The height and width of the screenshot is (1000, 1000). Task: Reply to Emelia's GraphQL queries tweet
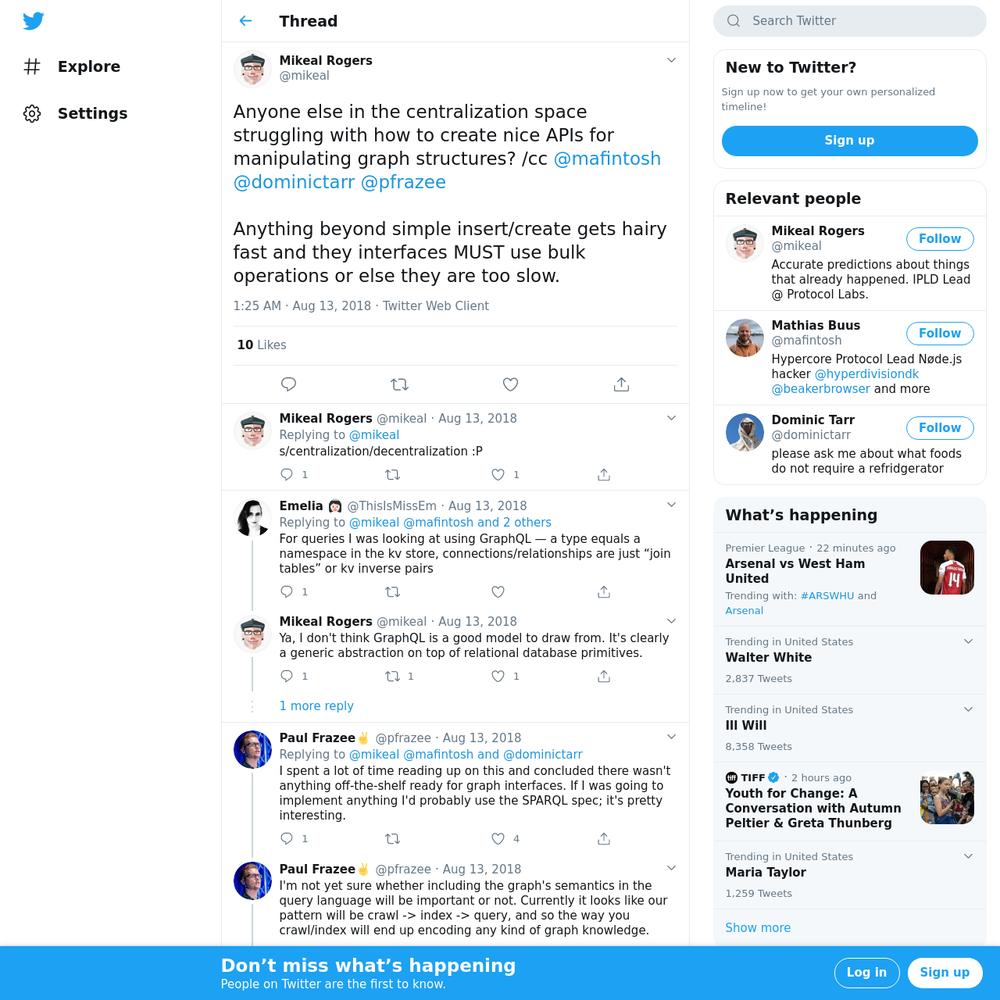pos(287,592)
